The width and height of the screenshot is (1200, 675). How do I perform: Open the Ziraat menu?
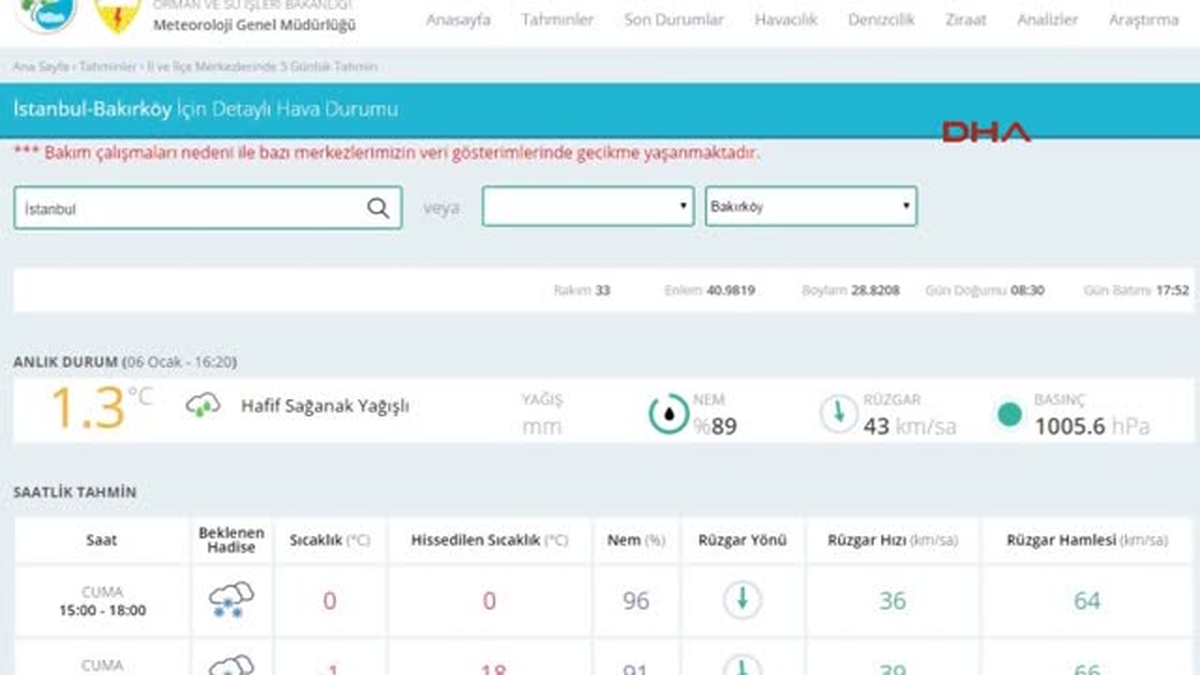966,20
